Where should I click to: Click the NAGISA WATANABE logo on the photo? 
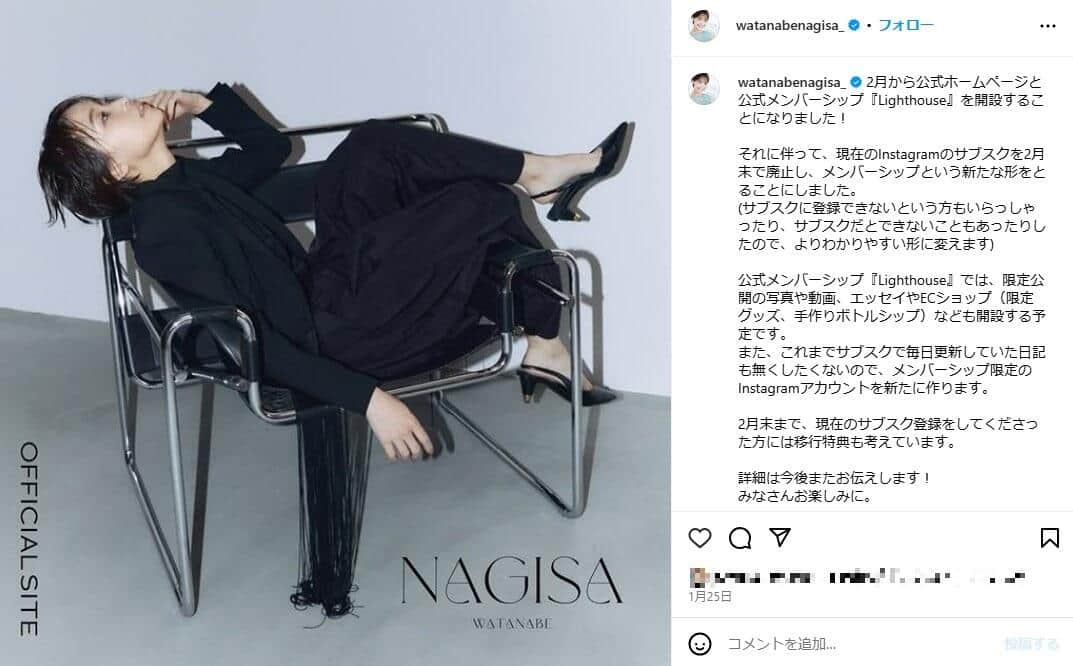(x=511, y=591)
